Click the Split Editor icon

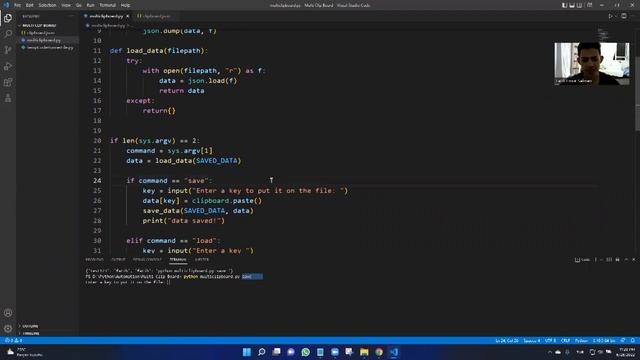624,16
